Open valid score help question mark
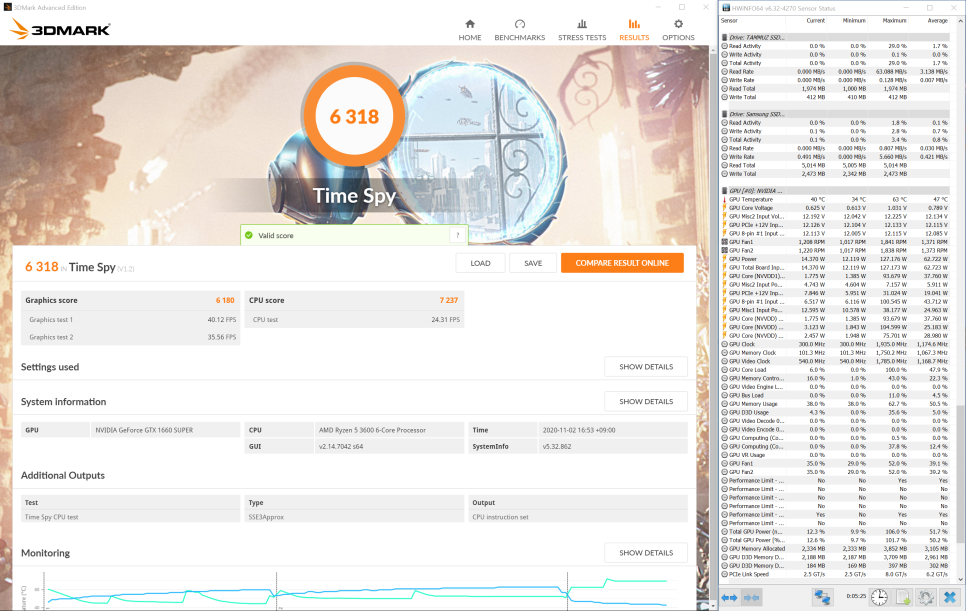The height and width of the screenshot is (611, 966). [458, 235]
